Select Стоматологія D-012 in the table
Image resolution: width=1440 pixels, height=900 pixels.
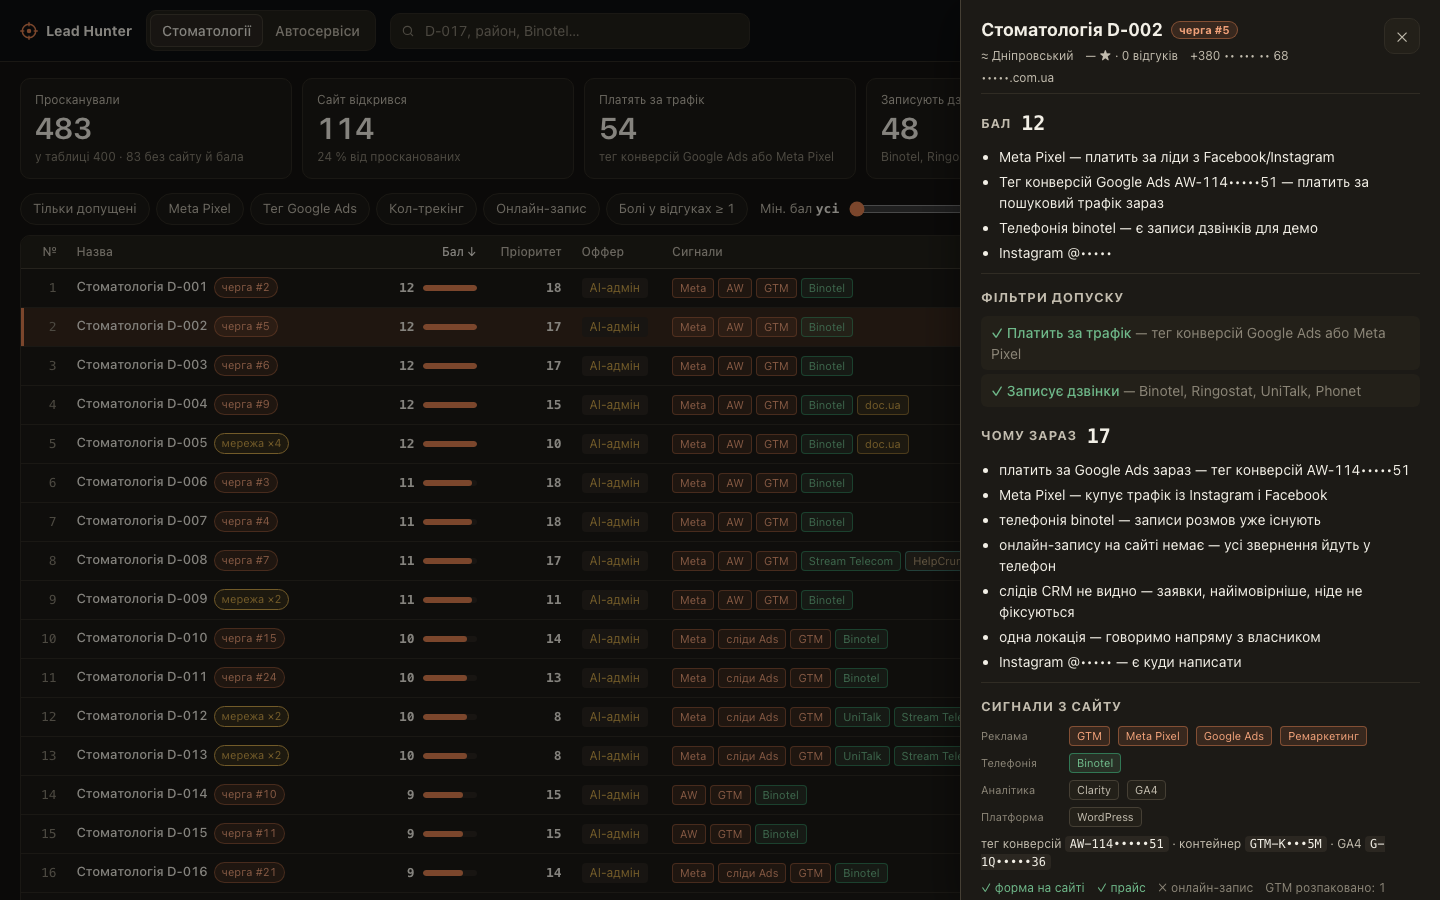coord(490,717)
